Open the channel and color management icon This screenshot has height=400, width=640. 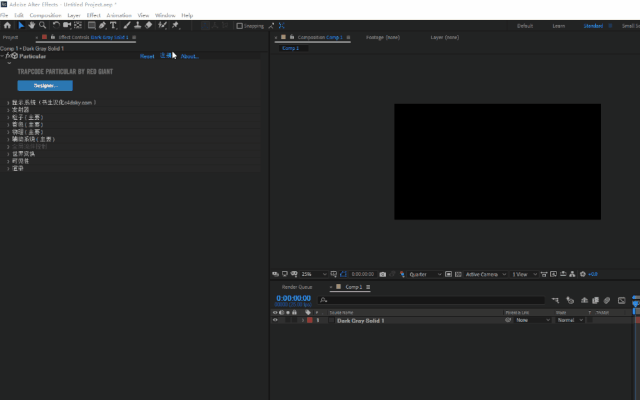coord(402,274)
